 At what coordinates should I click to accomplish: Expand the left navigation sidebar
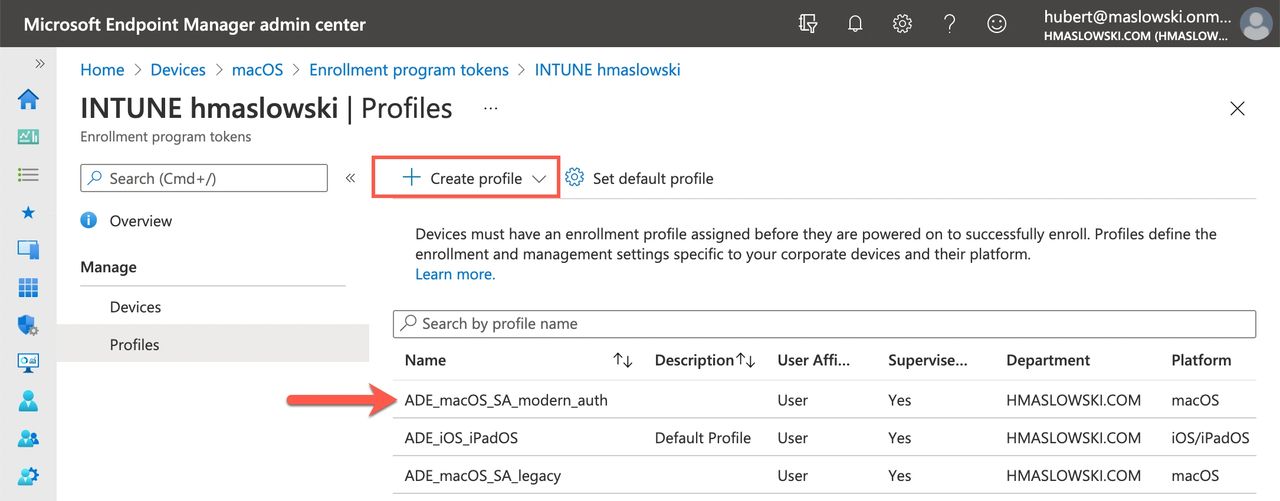coord(40,63)
